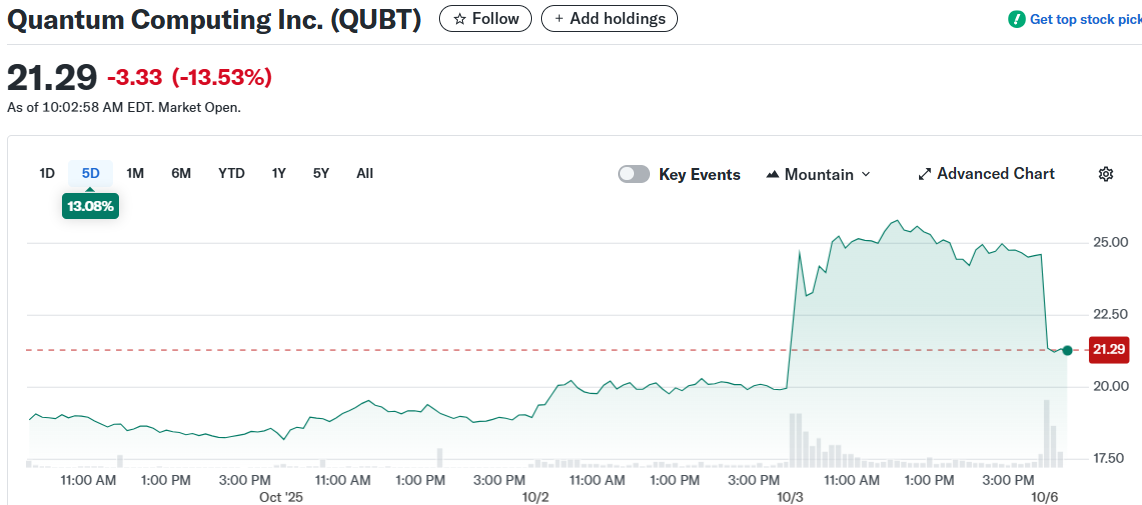Click the tall volume bar near 10/6
The image size is (1142, 505).
tap(1047, 433)
